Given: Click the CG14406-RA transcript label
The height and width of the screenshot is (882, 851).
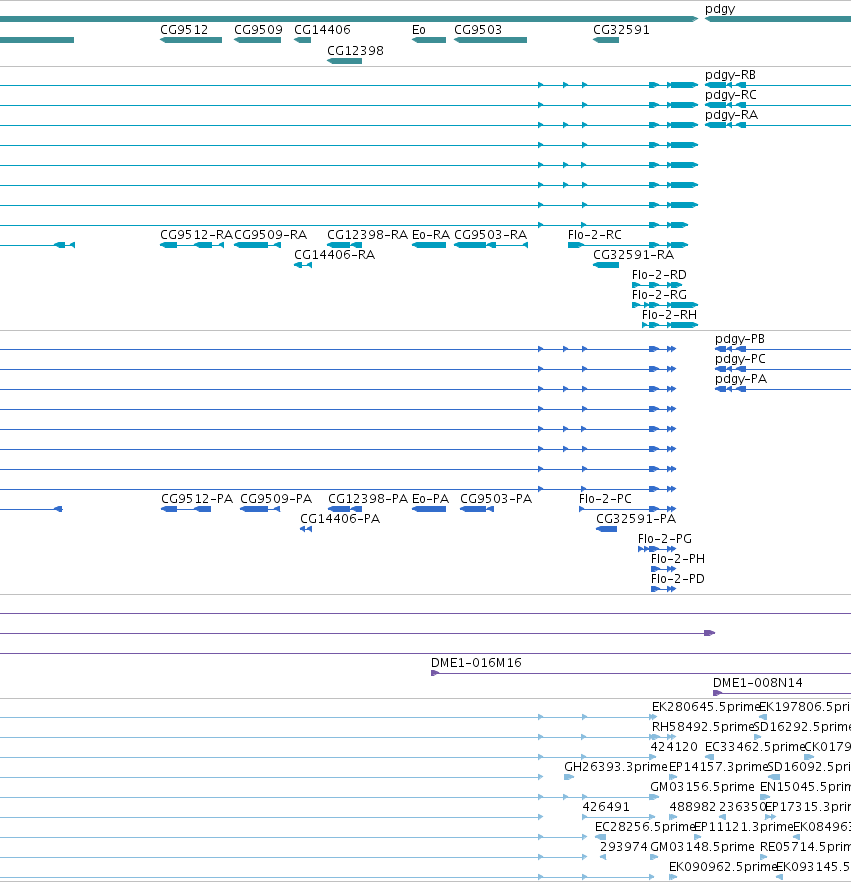Looking at the screenshot, I should (x=334, y=255).
